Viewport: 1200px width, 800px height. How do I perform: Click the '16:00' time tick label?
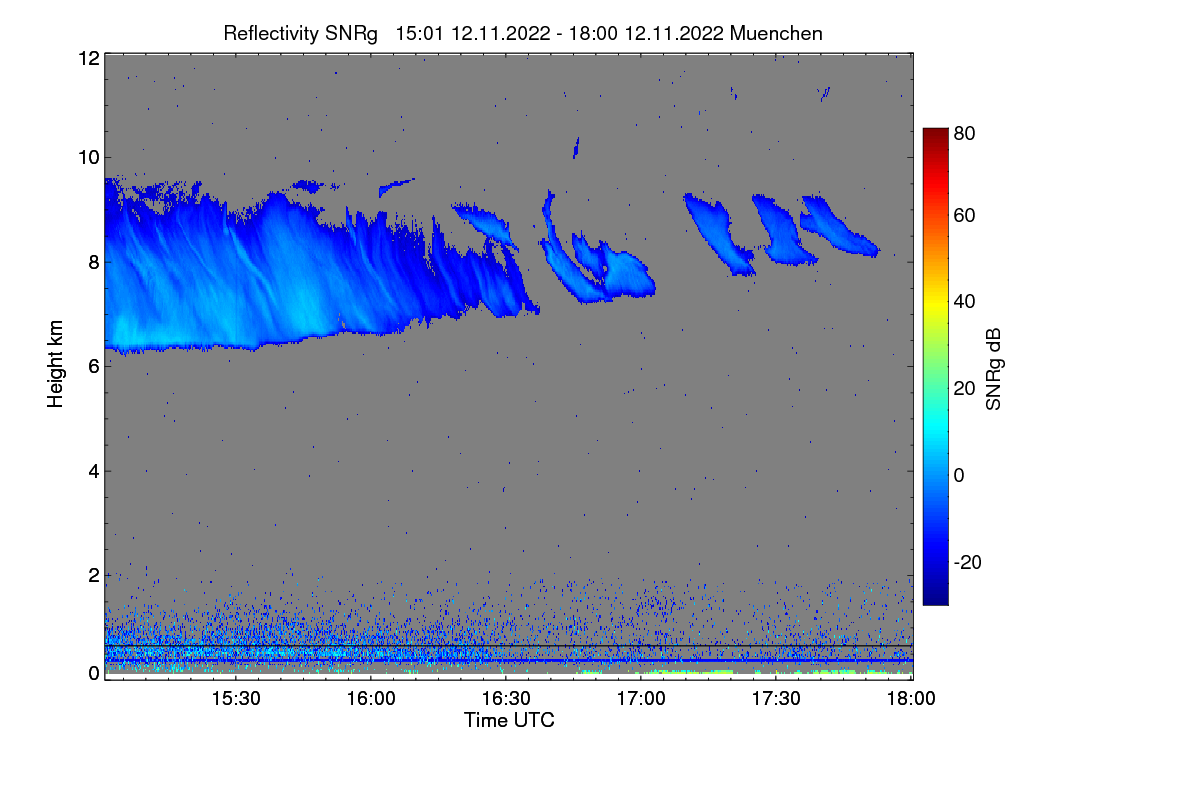coord(371,699)
